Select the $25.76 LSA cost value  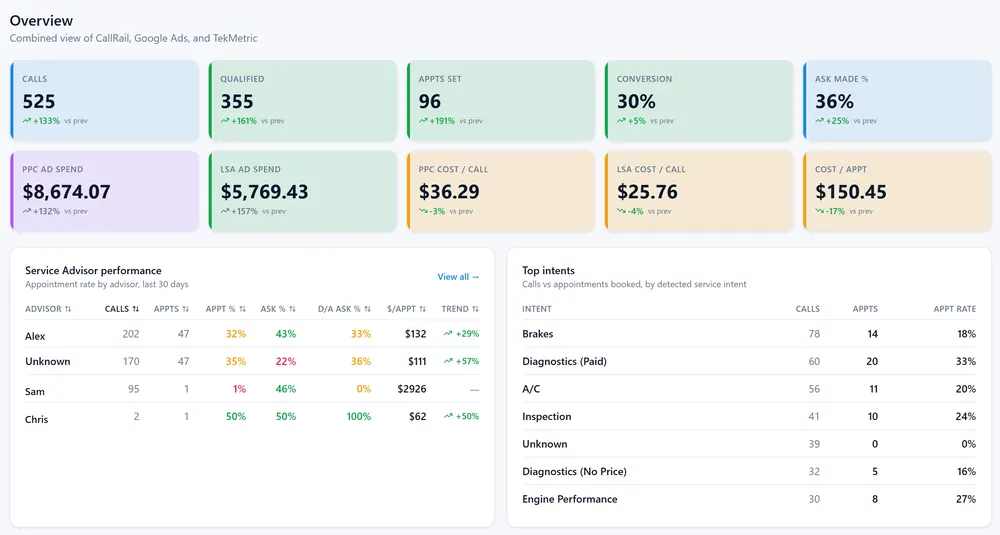647,192
